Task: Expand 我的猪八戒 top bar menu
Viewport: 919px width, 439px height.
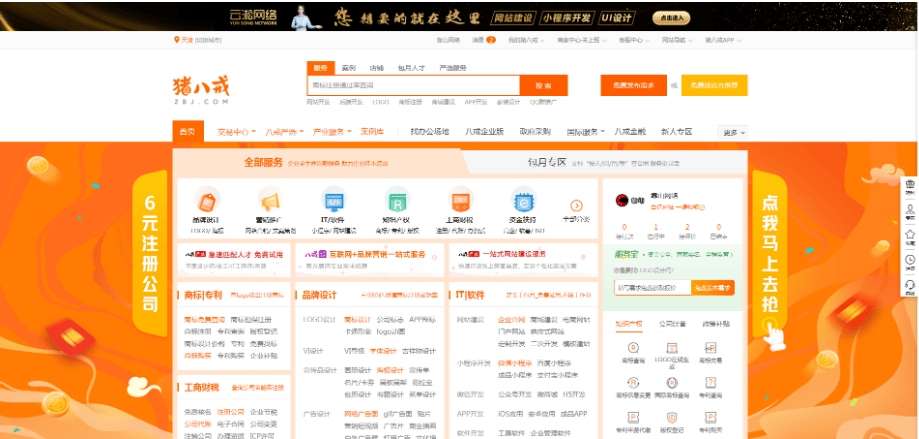Action: point(525,40)
